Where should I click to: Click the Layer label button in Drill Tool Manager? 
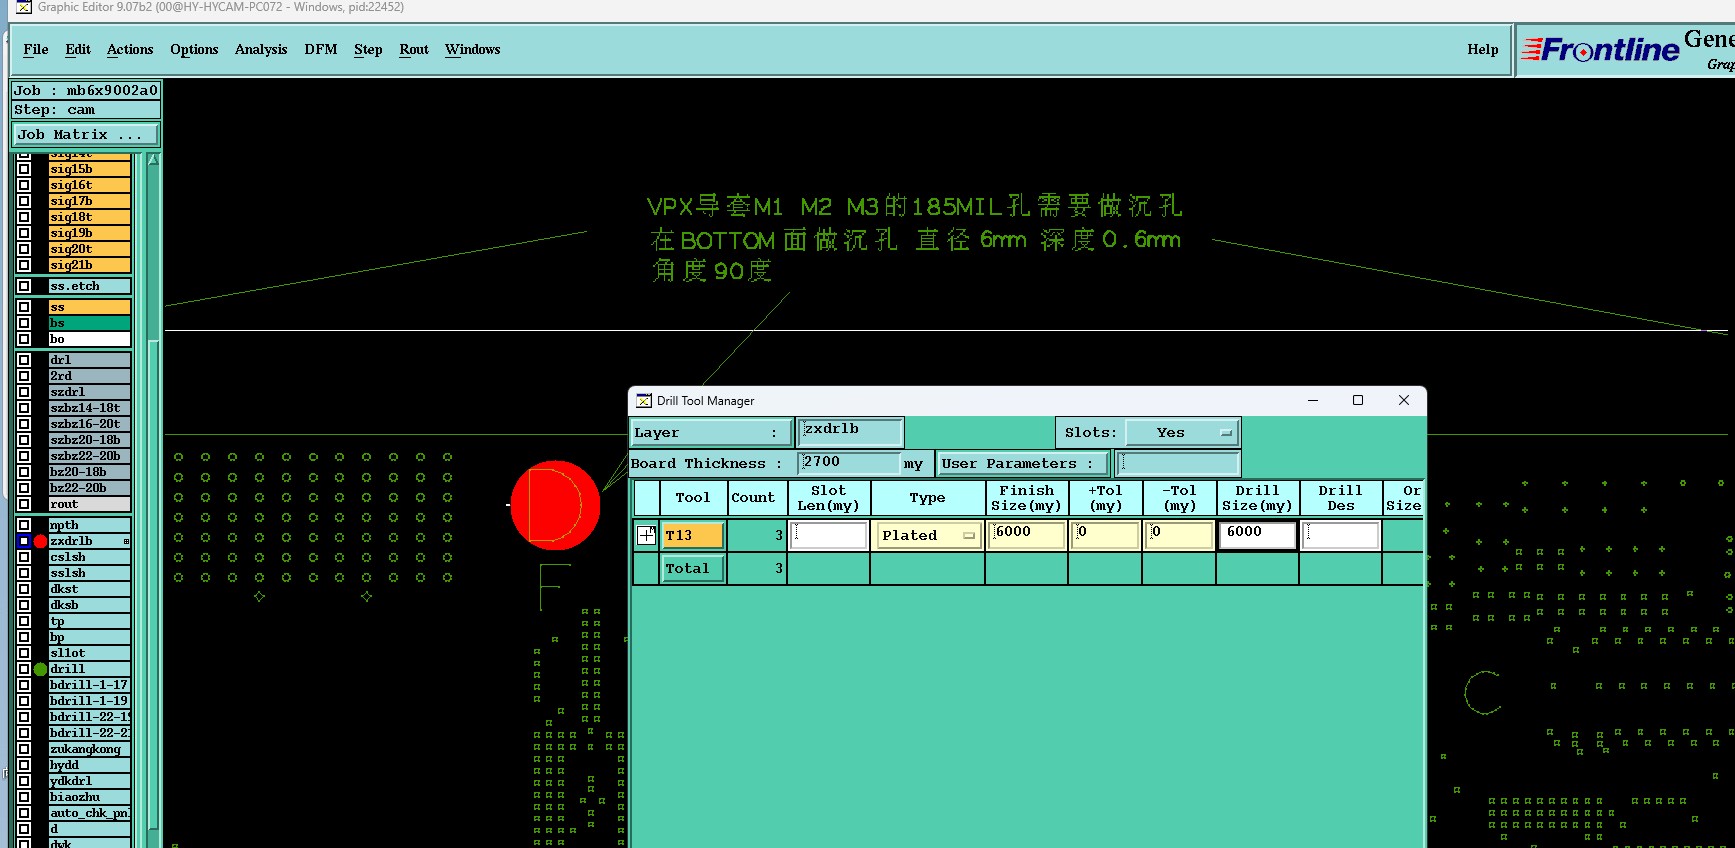(711, 432)
